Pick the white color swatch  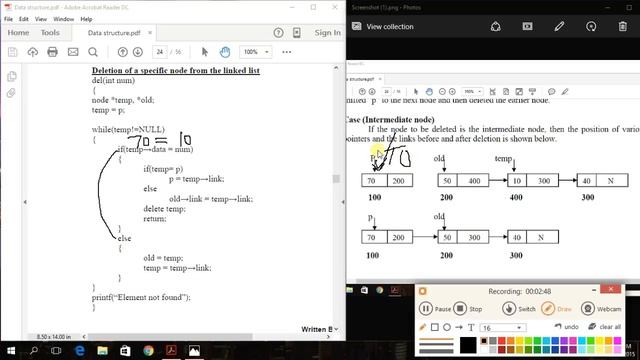[x=484, y=349]
